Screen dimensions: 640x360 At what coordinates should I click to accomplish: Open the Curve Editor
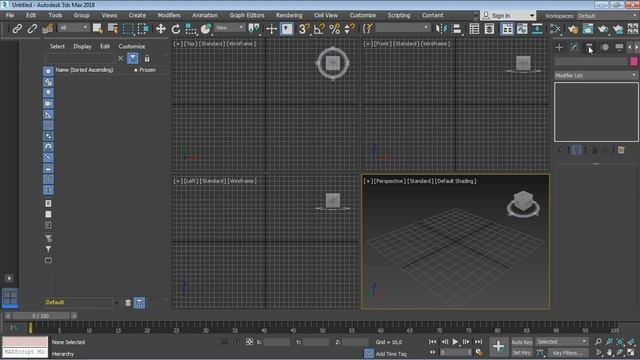tap(522, 29)
